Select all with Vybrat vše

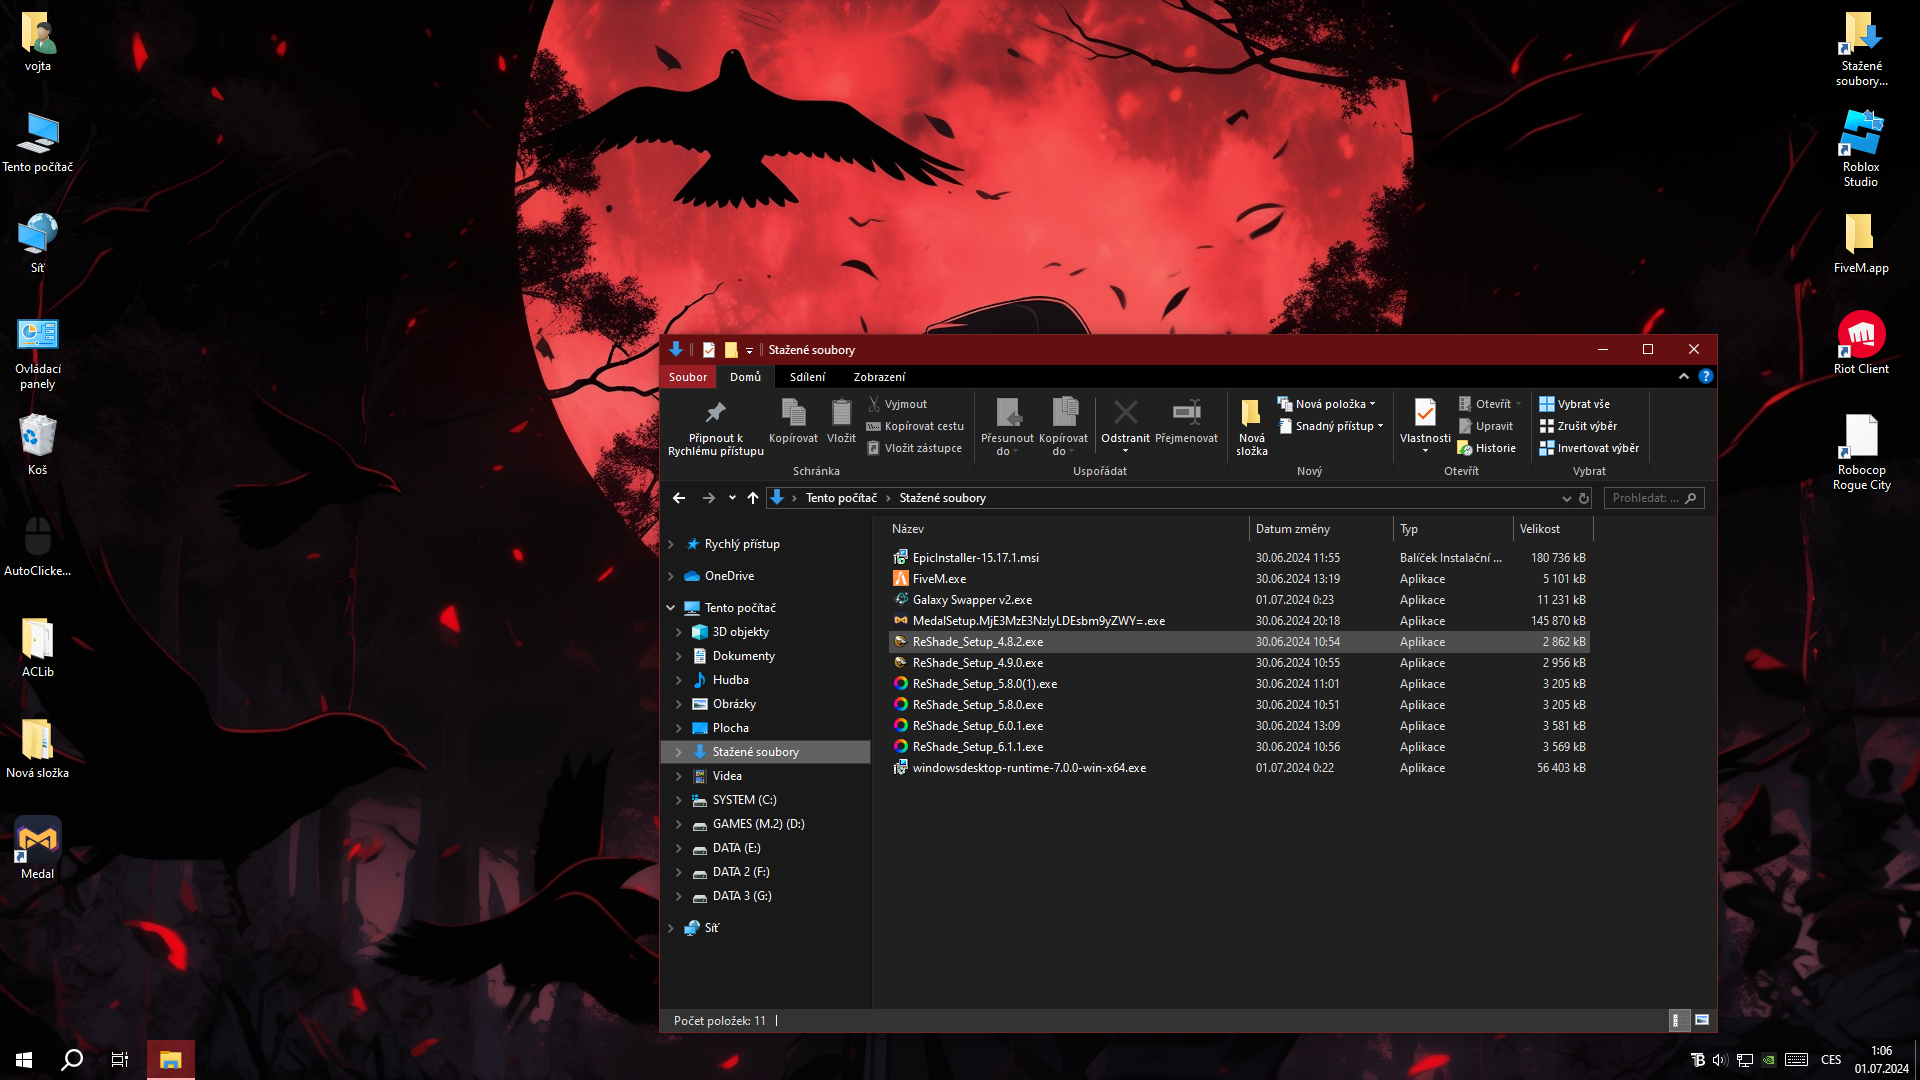click(1575, 404)
